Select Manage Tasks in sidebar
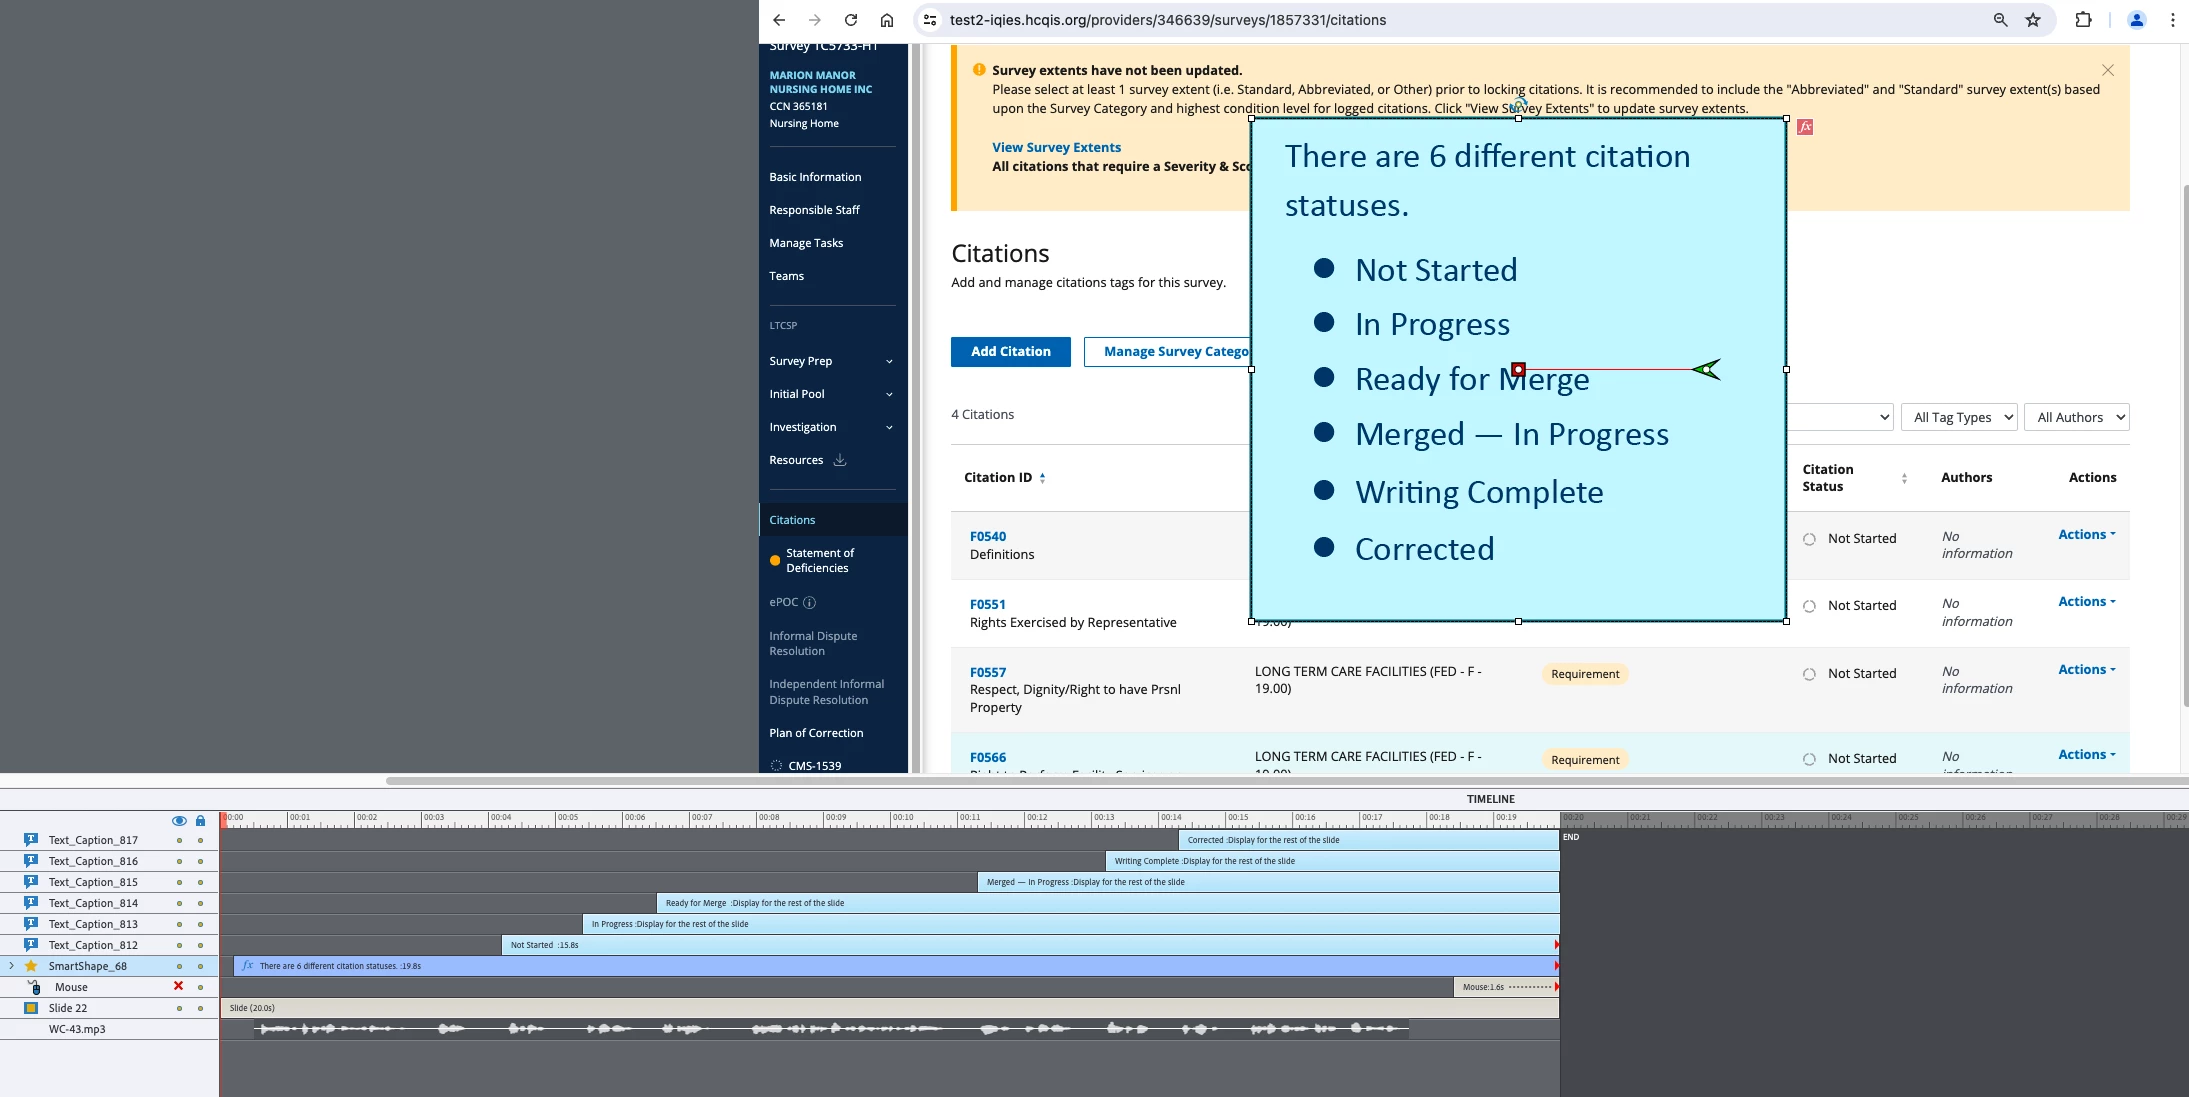This screenshot has height=1097, width=2189. pyautogui.click(x=806, y=243)
